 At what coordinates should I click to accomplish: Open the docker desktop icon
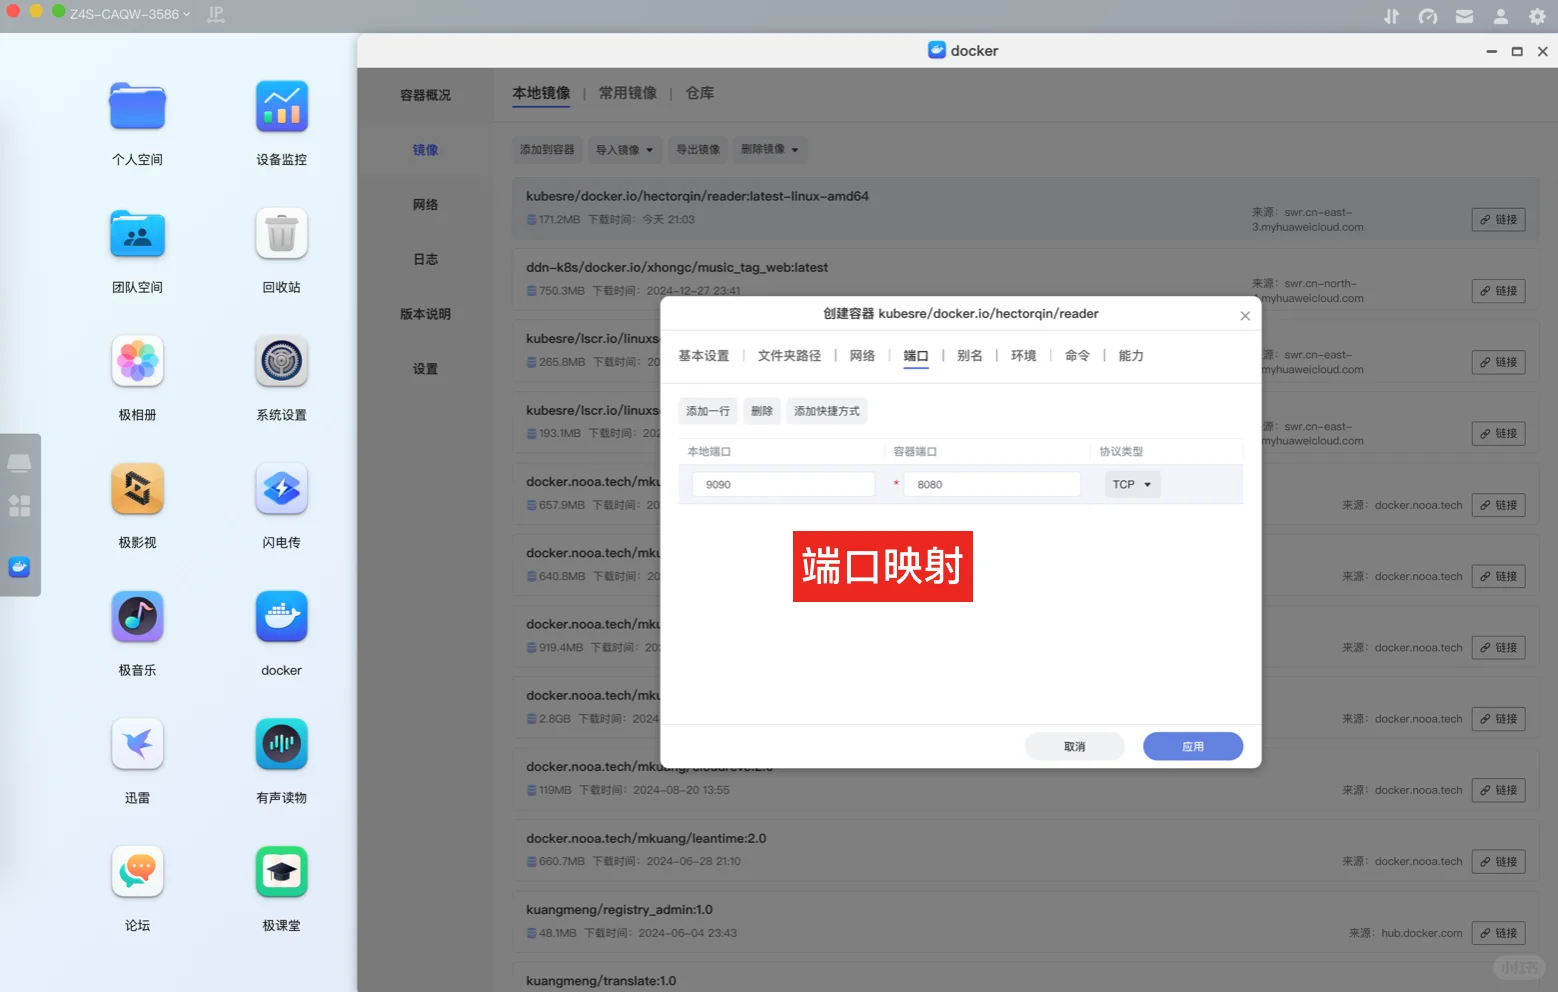pyautogui.click(x=281, y=617)
